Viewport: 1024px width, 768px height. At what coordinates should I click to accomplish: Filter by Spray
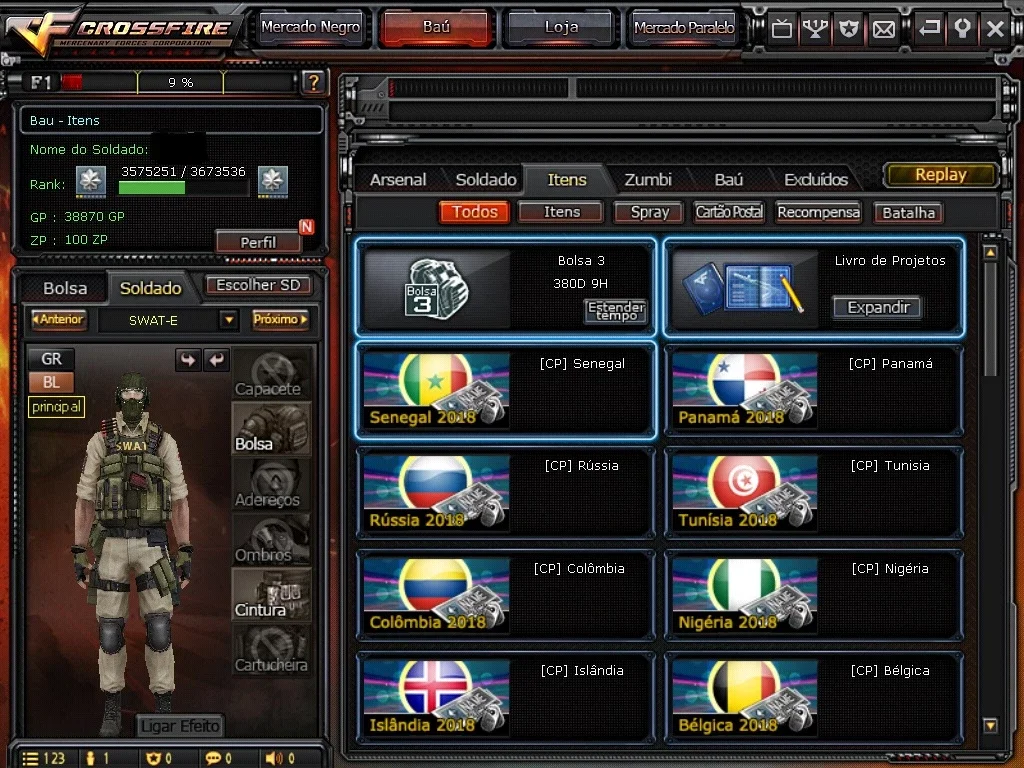[x=649, y=212]
